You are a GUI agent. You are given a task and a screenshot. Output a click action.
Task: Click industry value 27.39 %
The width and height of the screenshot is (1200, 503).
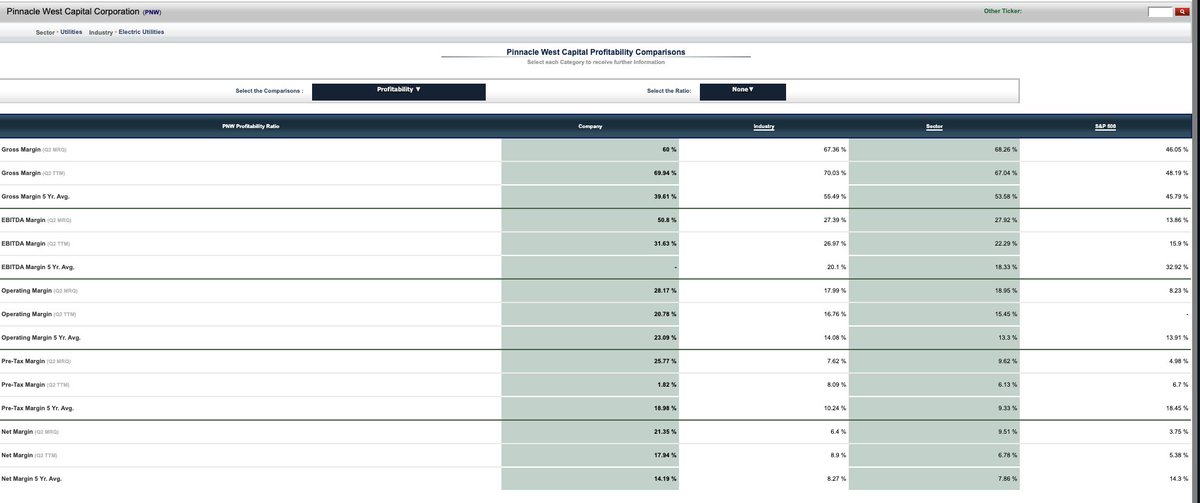835,220
